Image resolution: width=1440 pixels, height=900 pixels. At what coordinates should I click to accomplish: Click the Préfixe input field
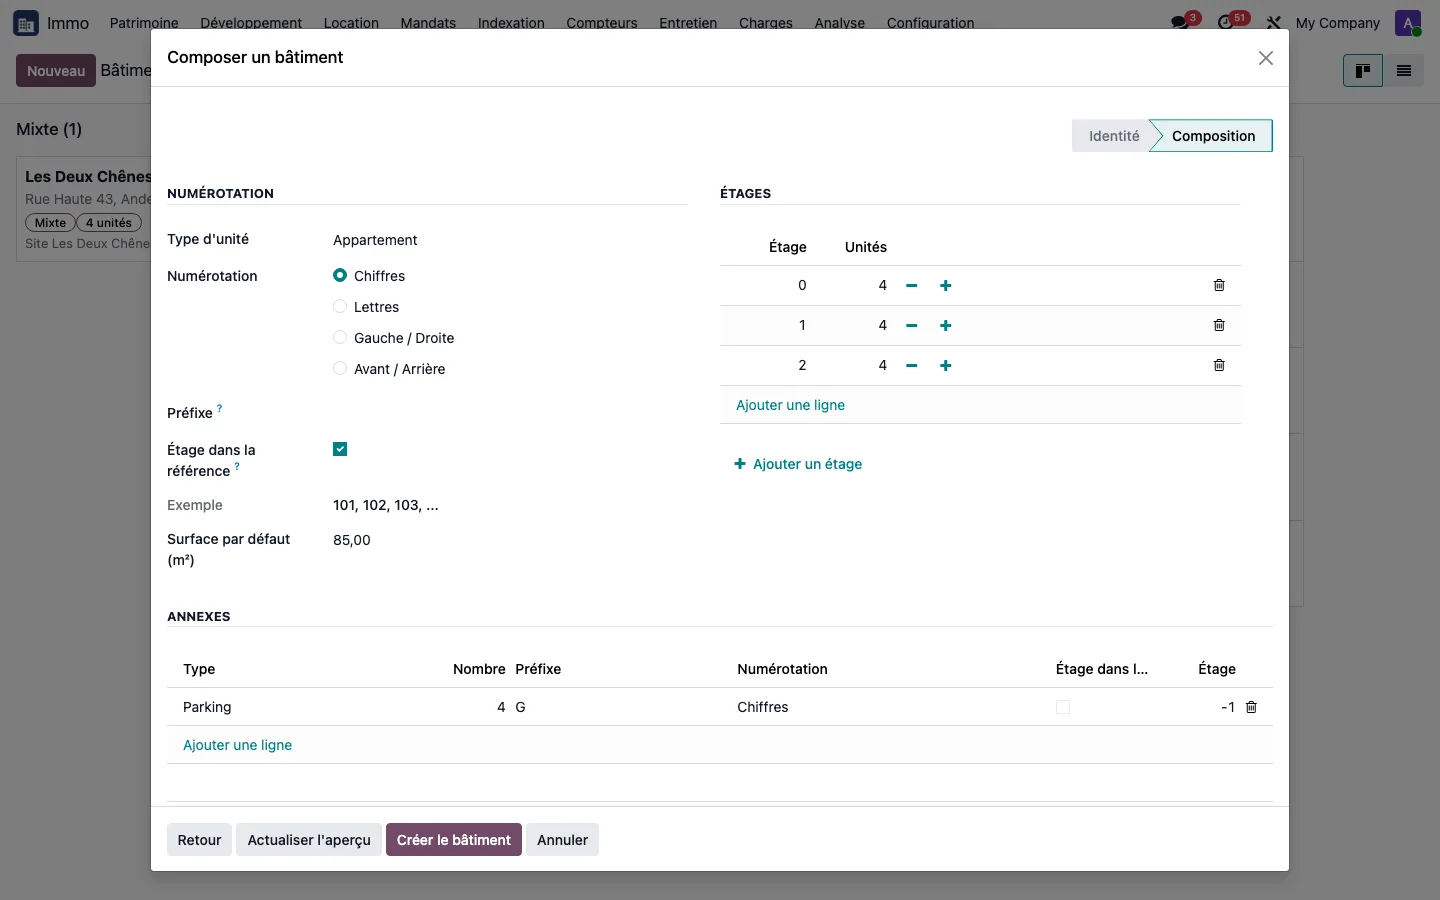point(510,413)
